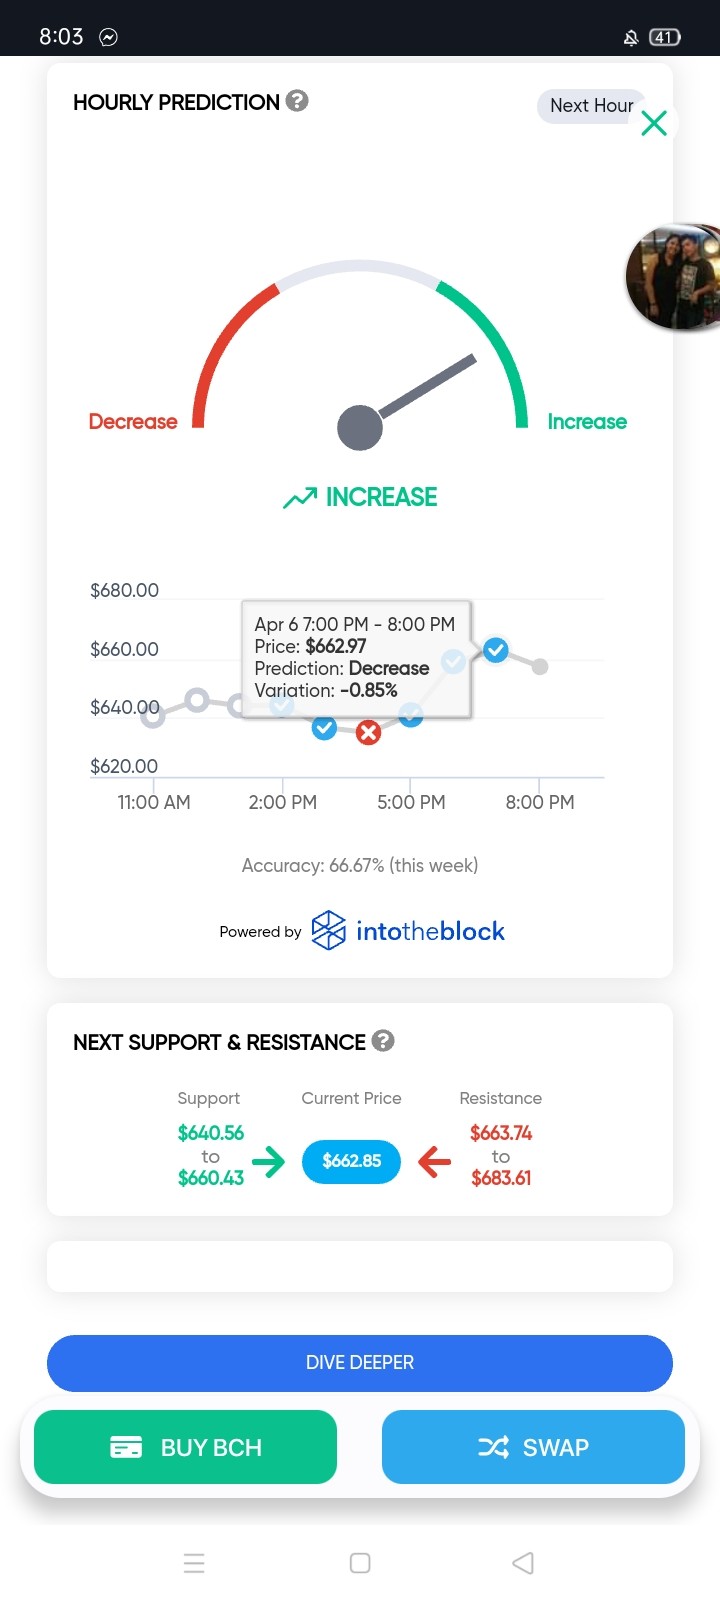Click the hollow chart point at 11:00 AM
Image resolution: width=720 pixels, height=1600 pixels.
pos(152,712)
